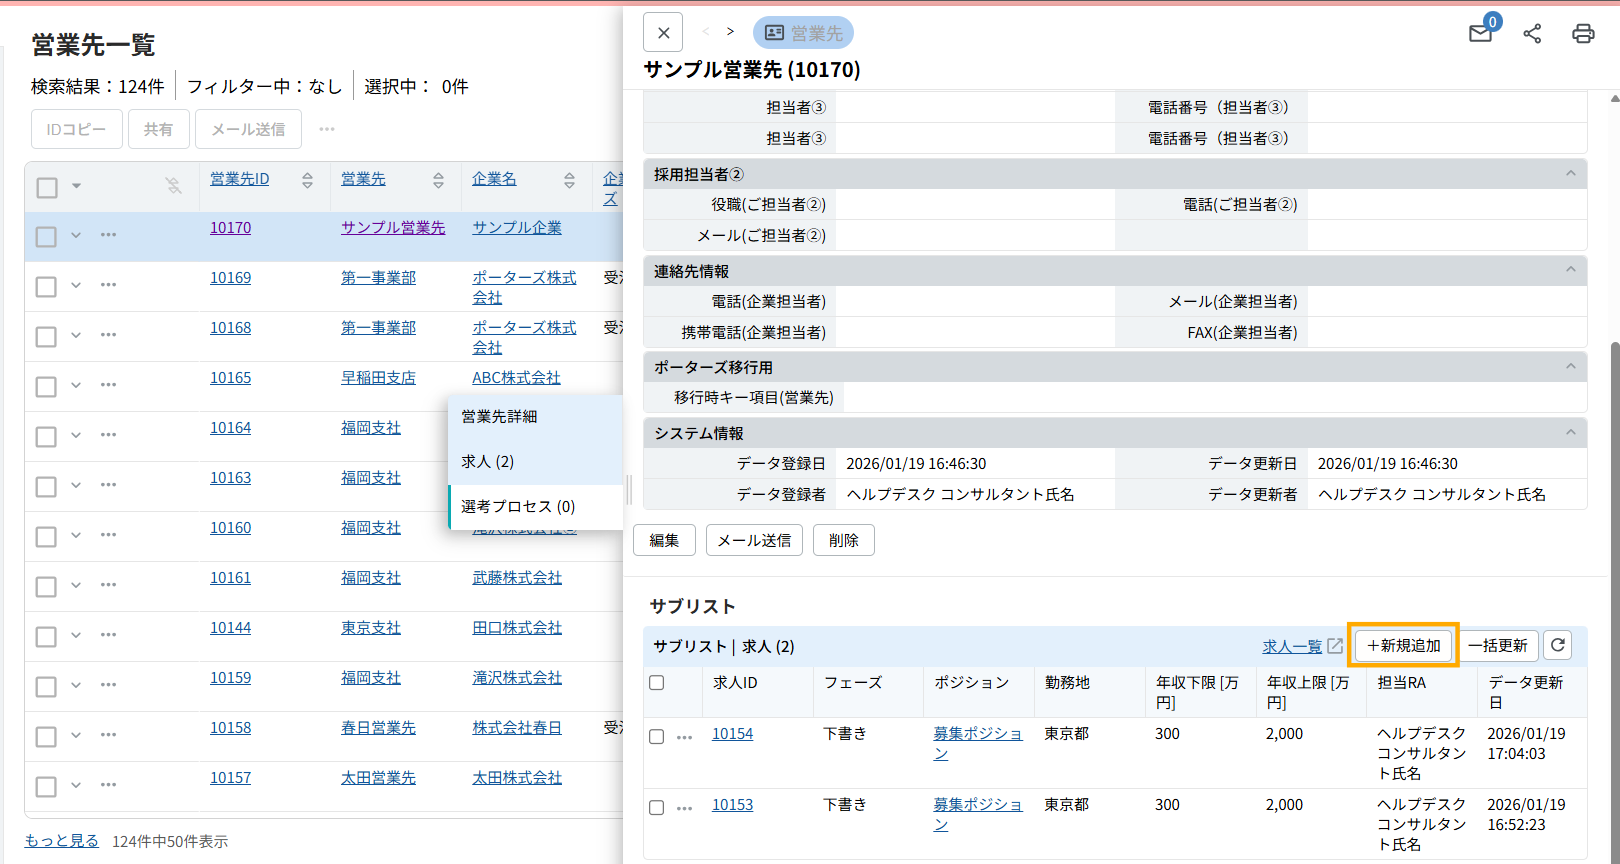Click the share icon in detail header
This screenshot has width=1620, height=864.
pos(1532,33)
